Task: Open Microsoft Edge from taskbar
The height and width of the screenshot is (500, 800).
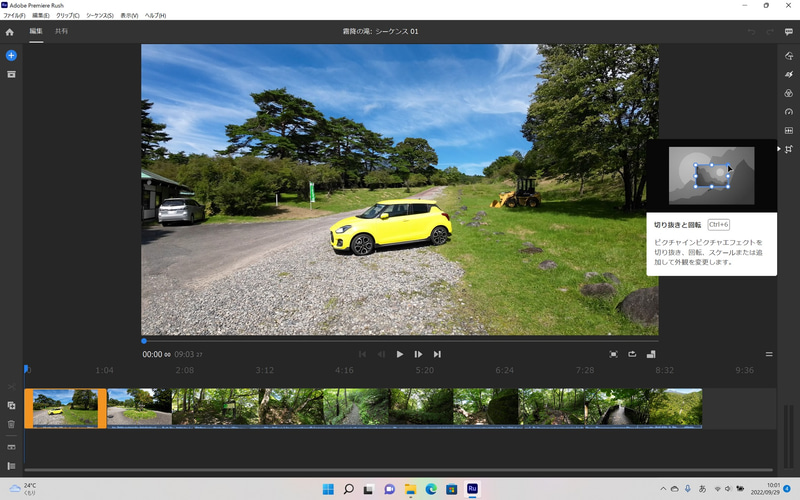Action: point(431,489)
